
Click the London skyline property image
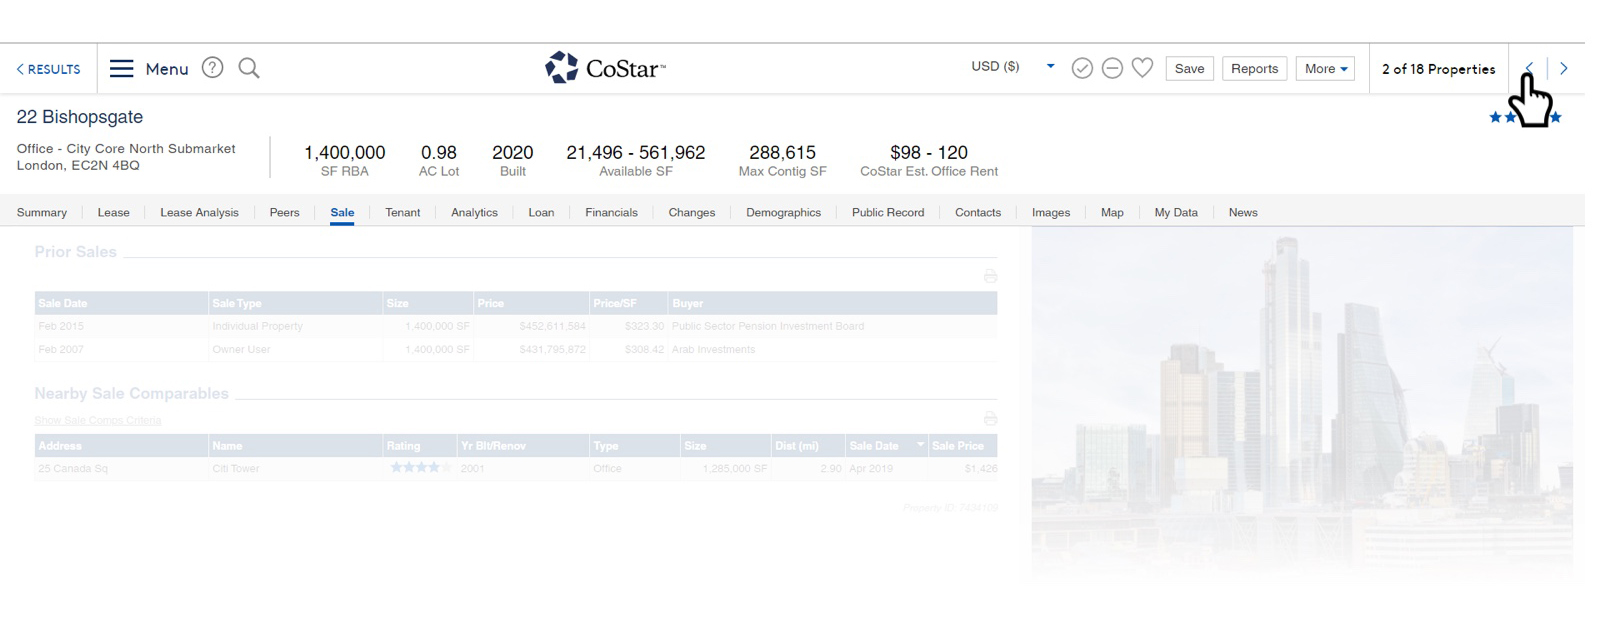tap(1301, 400)
